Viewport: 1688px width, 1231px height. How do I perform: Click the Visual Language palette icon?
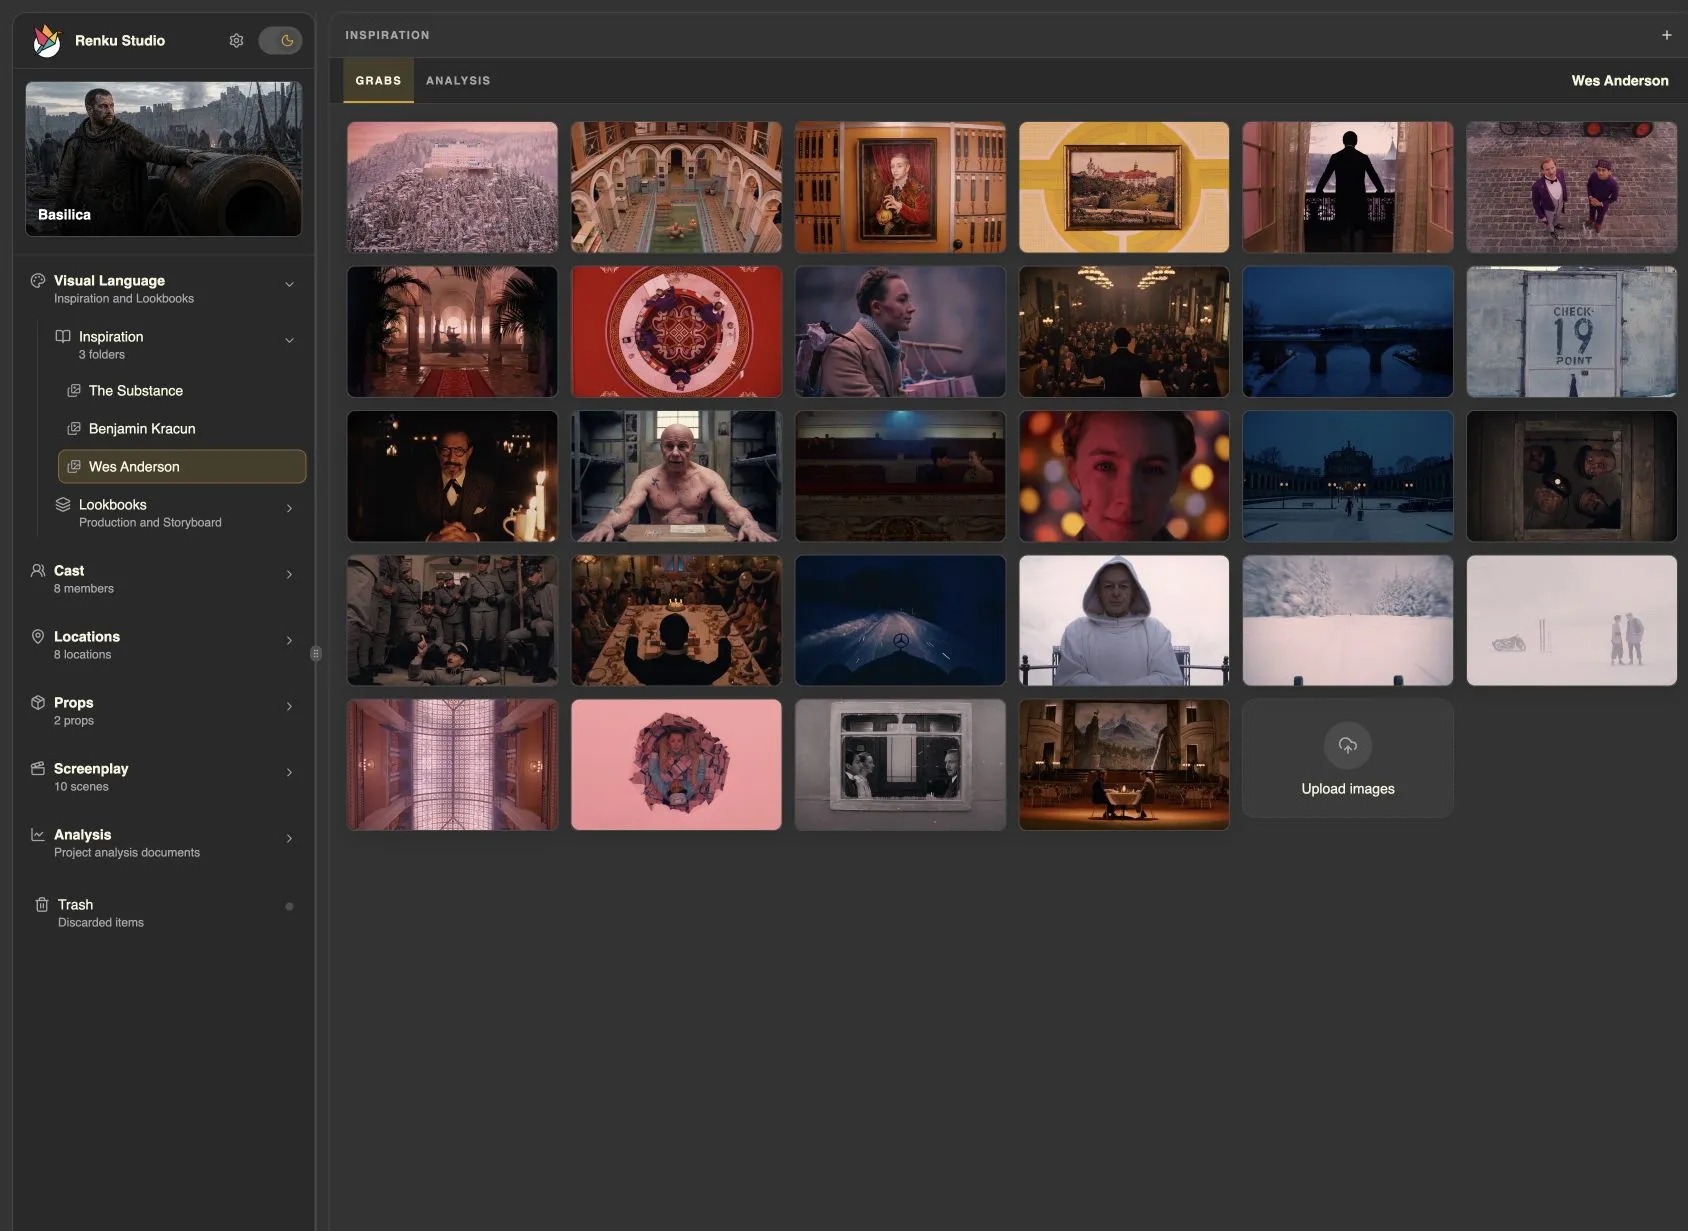point(38,281)
